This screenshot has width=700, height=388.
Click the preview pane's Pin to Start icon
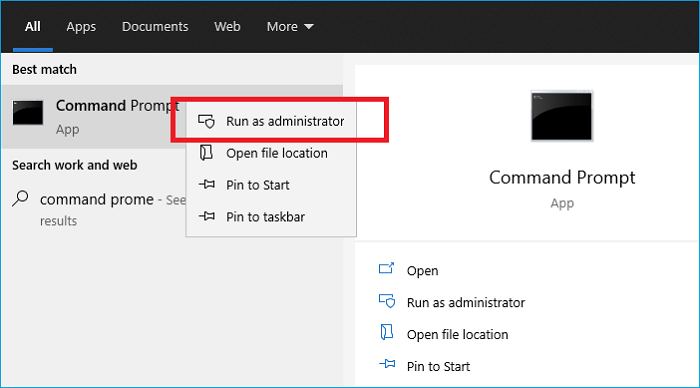[387, 364]
